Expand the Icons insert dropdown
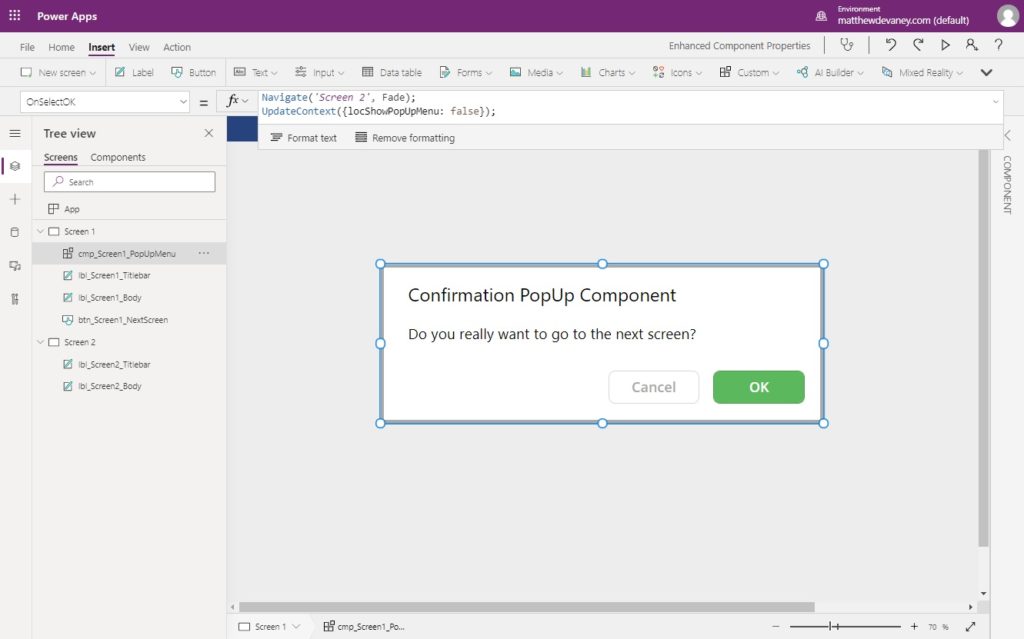 [677, 73]
